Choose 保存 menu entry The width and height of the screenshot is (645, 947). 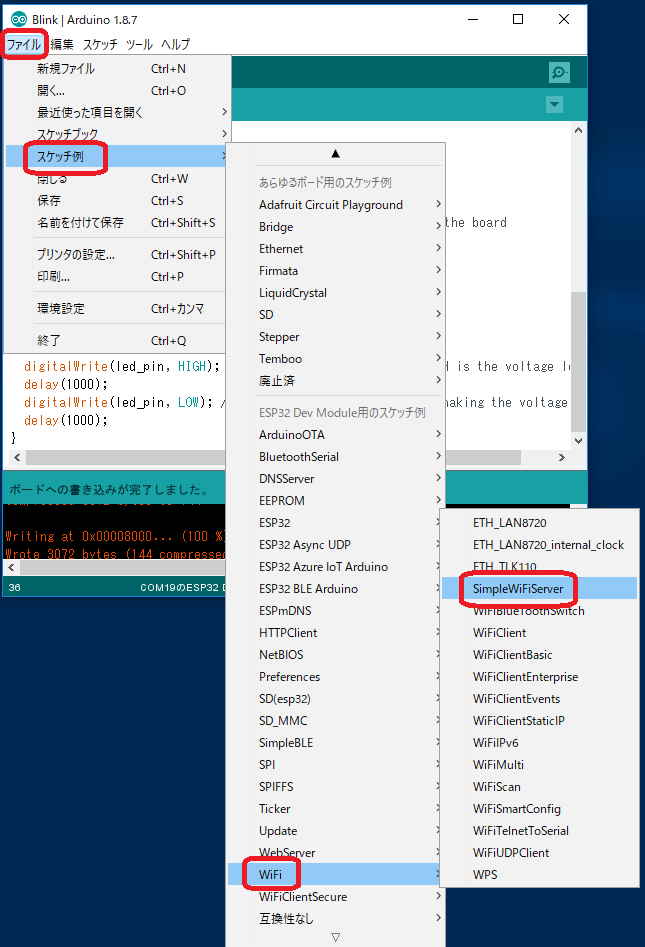click(115, 201)
